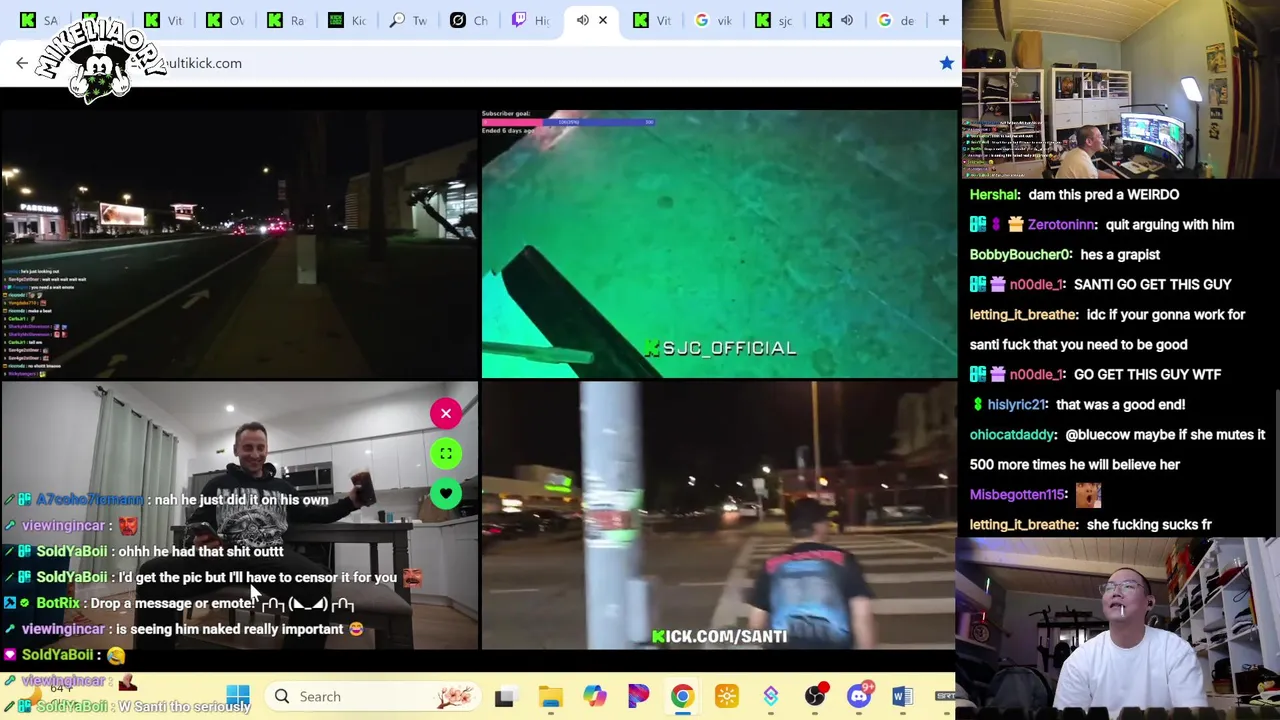The height and width of the screenshot is (720, 1280).
Task: Switch to the 'Ch' tab
Action: coord(469,20)
